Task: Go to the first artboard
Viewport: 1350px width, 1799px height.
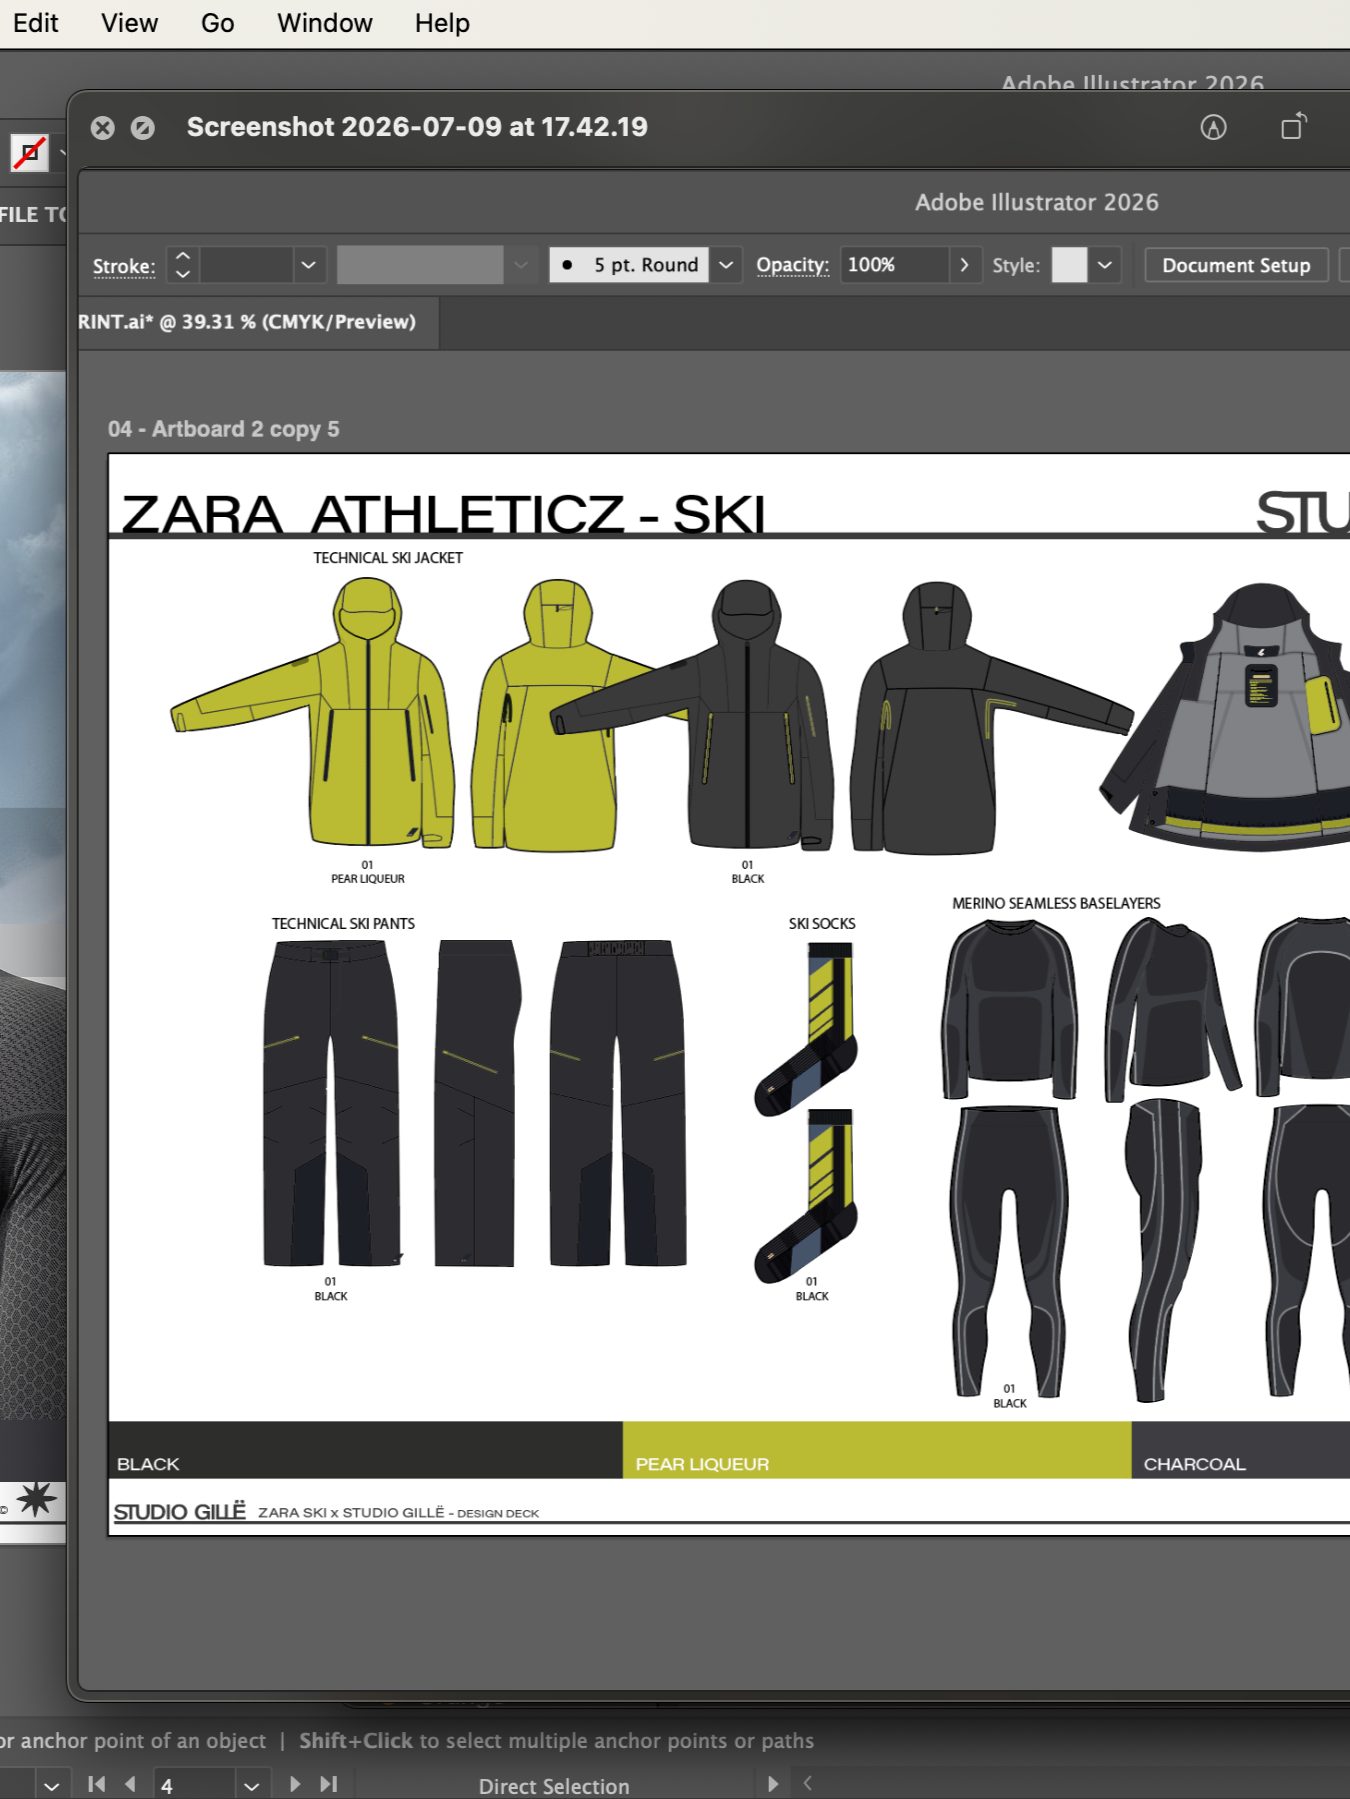Action: click(97, 1784)
